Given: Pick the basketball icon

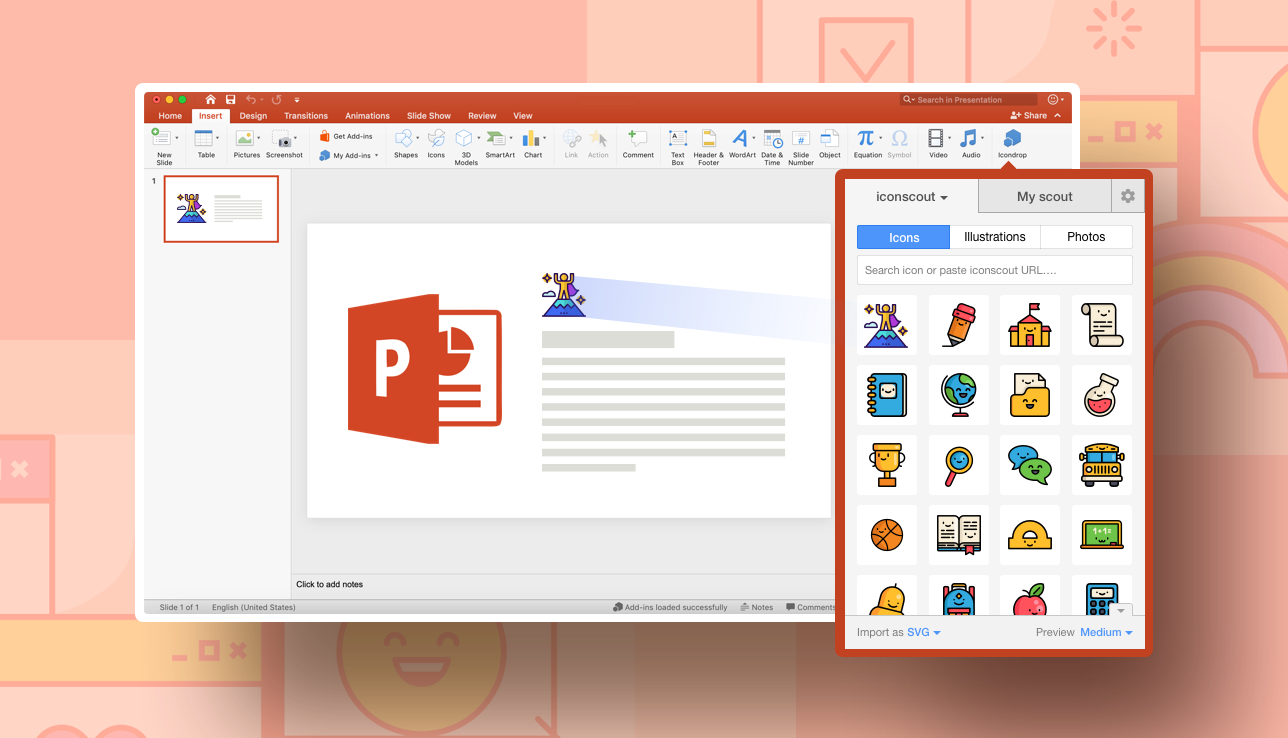Looking at the screenshot, I should pyautogui.click(x=887, y=534).
